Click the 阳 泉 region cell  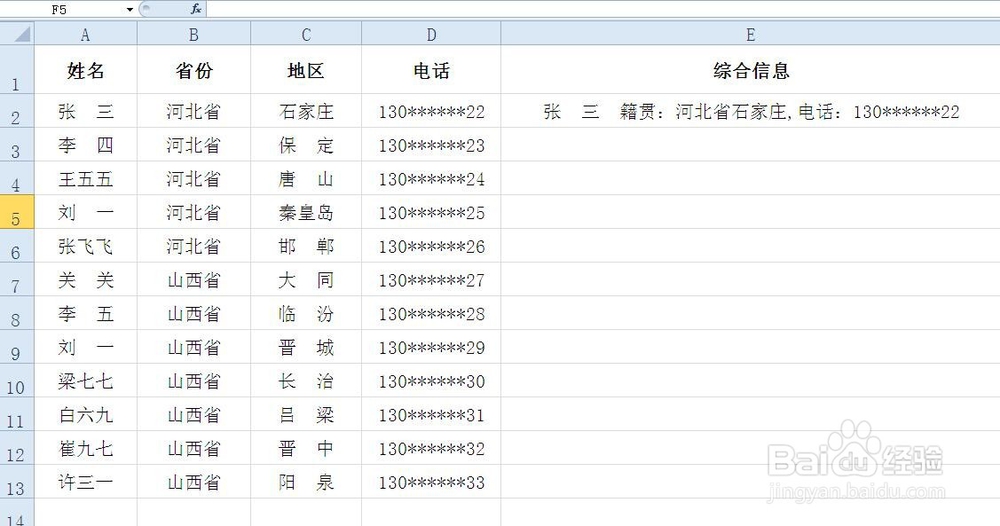tap(306, 482)
